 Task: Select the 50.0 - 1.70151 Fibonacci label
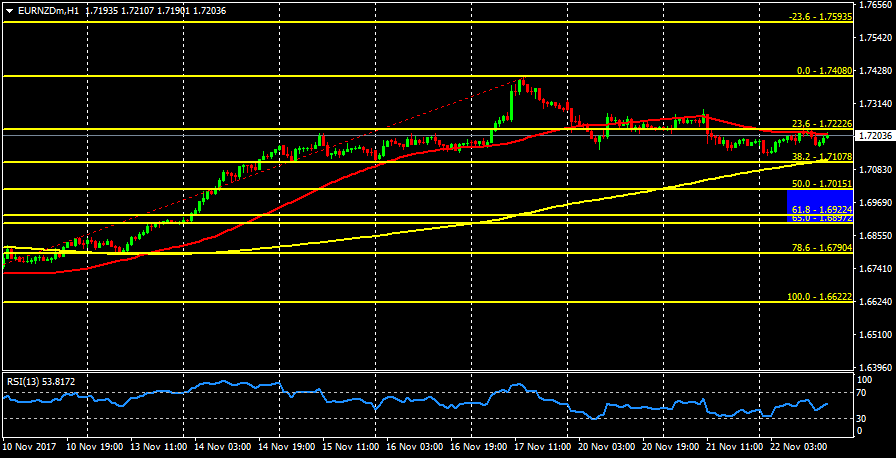(821, 184)
